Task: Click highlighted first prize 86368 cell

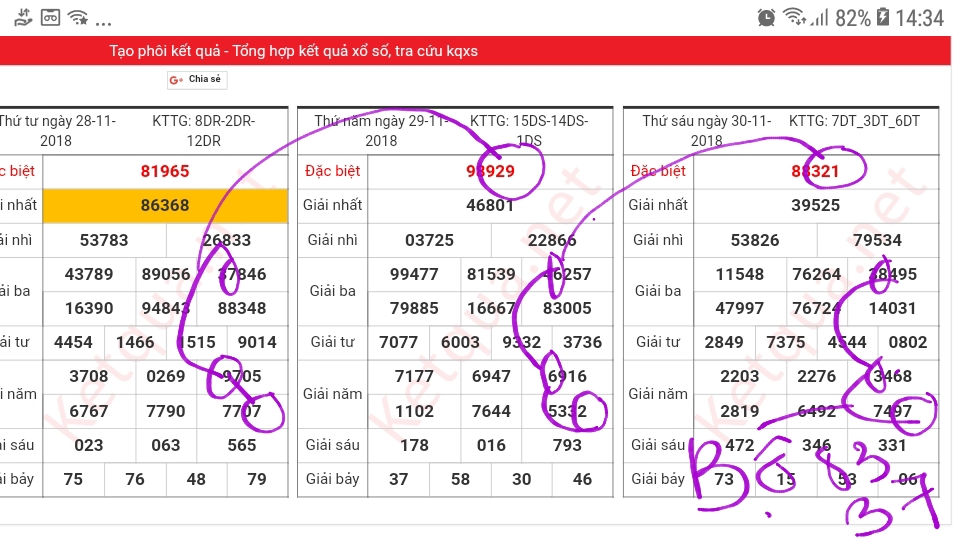Action: [x=165, y=205]
